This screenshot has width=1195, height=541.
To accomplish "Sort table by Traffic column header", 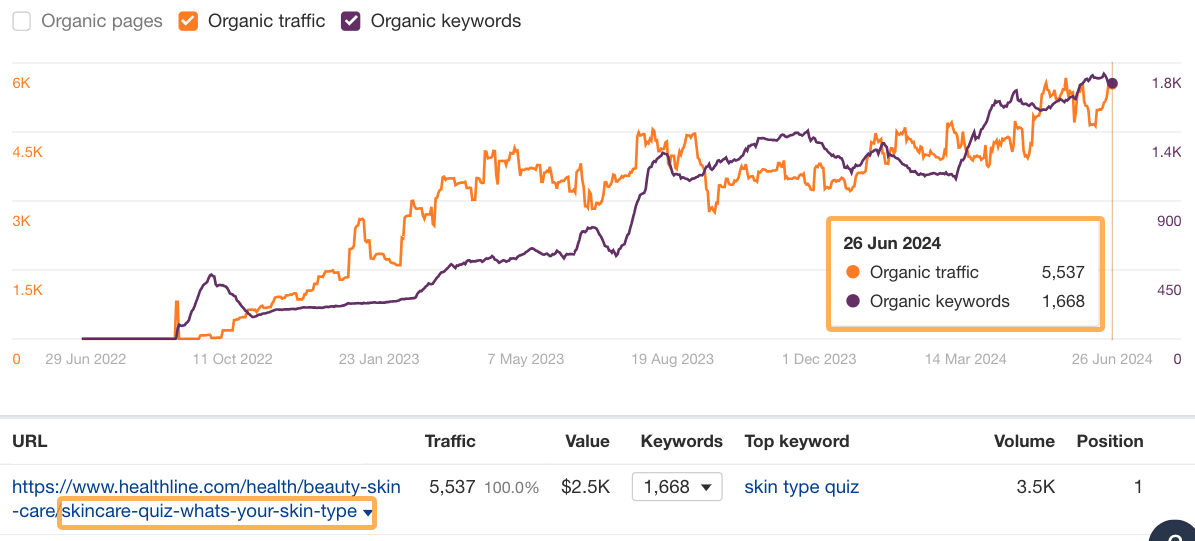I will pos(450,441).
